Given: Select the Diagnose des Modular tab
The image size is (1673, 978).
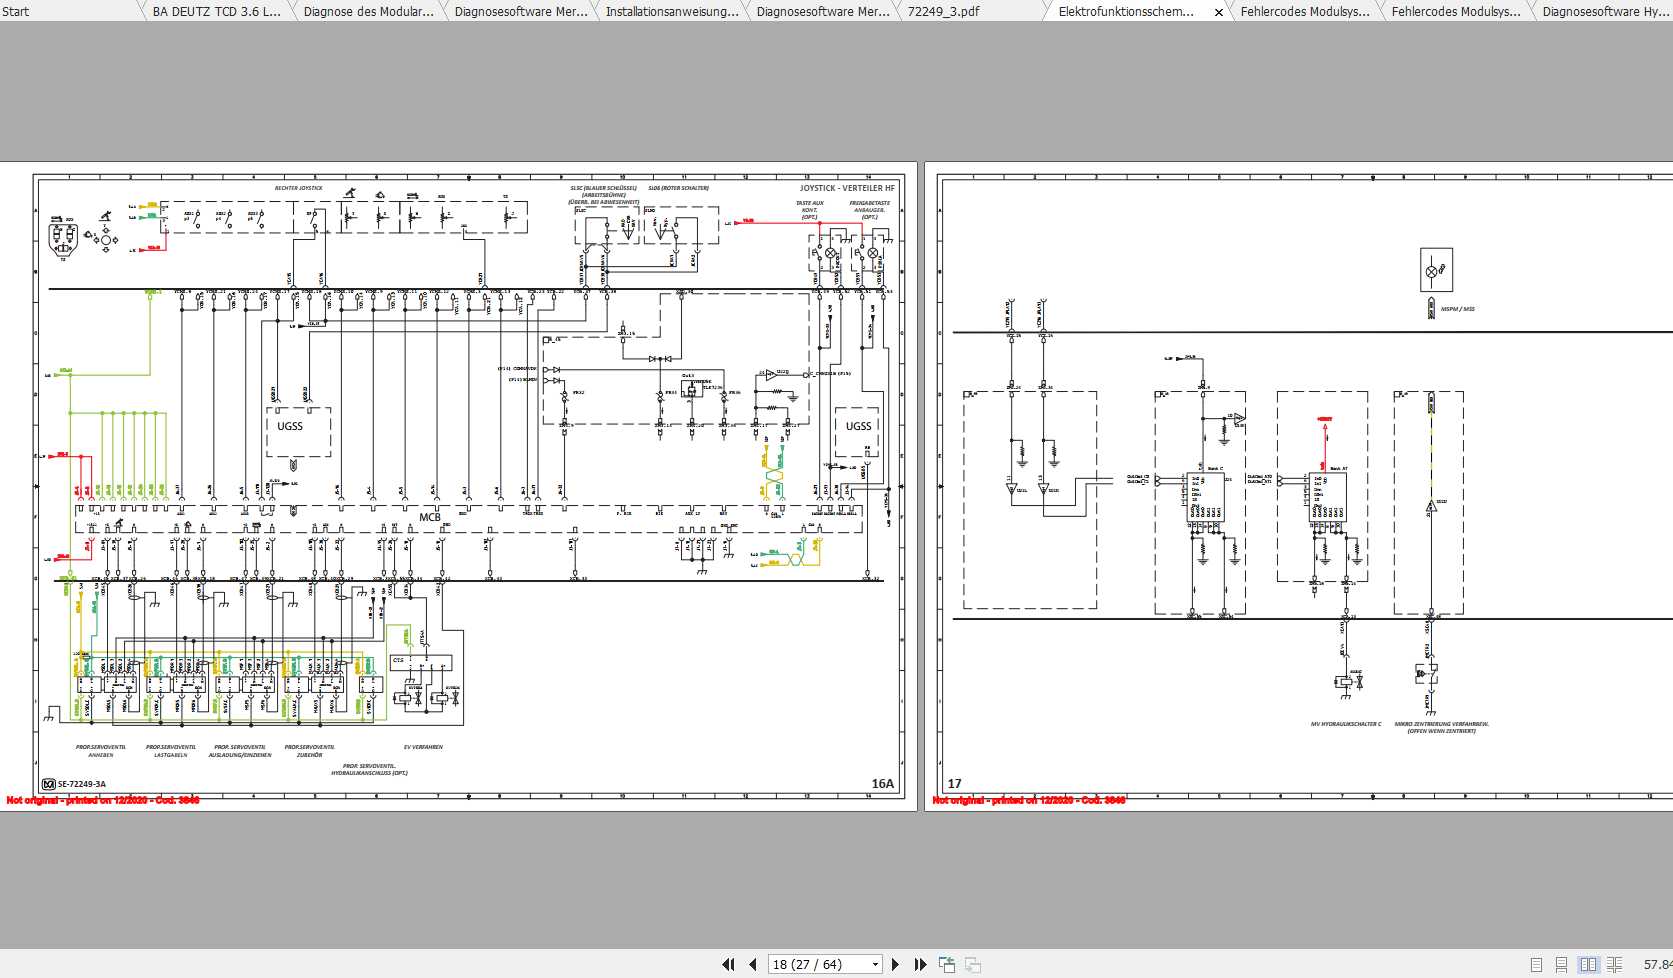Looking at the screenshot, I should click(368, 12).
